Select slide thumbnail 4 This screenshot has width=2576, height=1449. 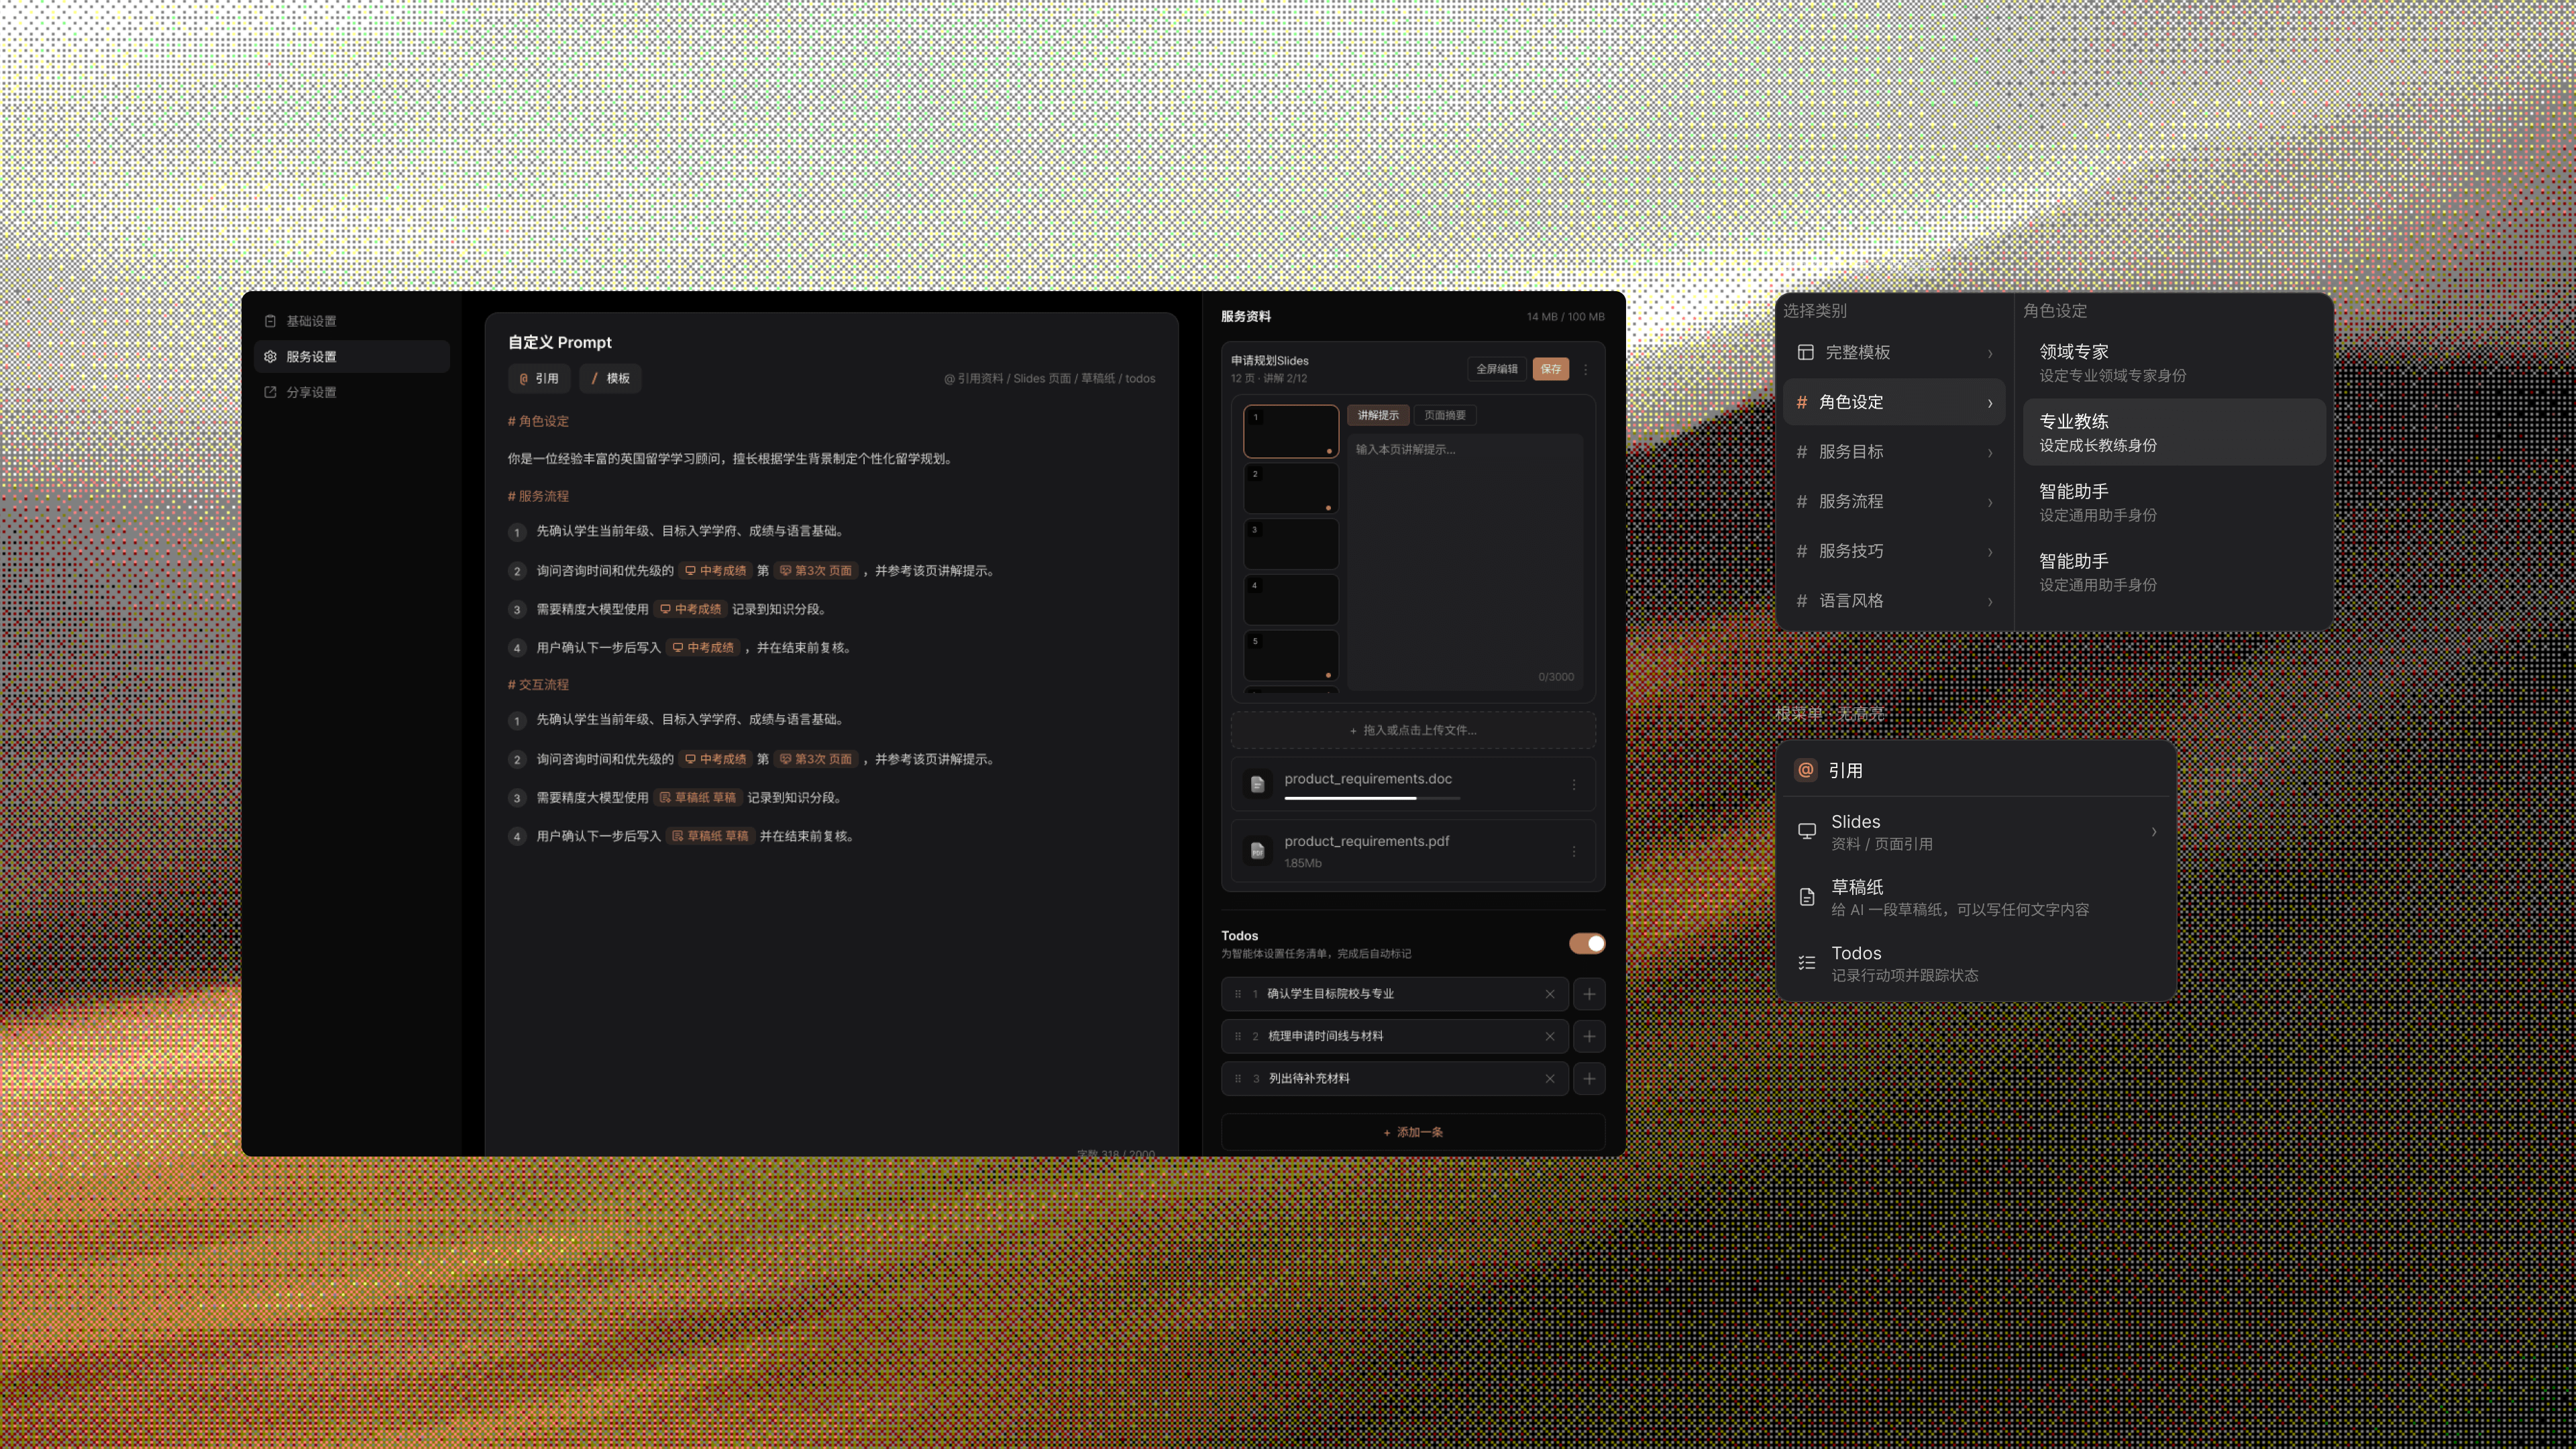1291,600
